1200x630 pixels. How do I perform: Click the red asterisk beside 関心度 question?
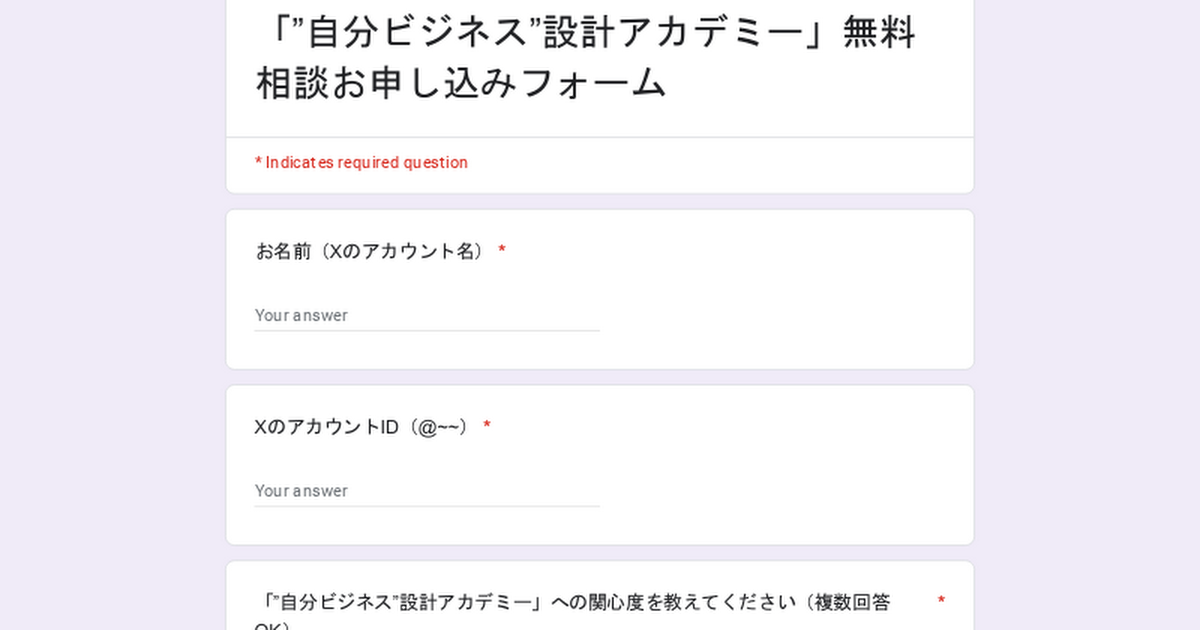coord(941,602)
